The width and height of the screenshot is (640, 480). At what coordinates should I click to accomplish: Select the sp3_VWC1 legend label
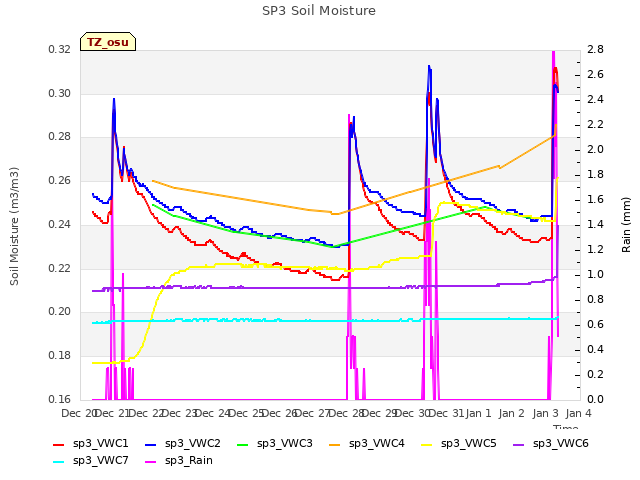100,444
